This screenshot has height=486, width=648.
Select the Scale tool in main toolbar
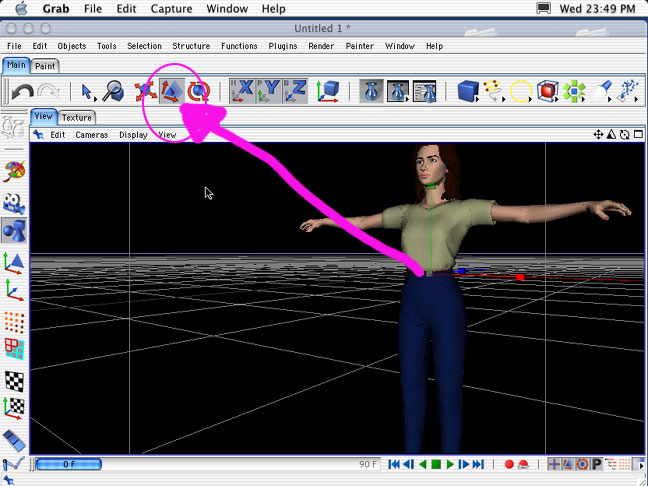coord(172,91)
